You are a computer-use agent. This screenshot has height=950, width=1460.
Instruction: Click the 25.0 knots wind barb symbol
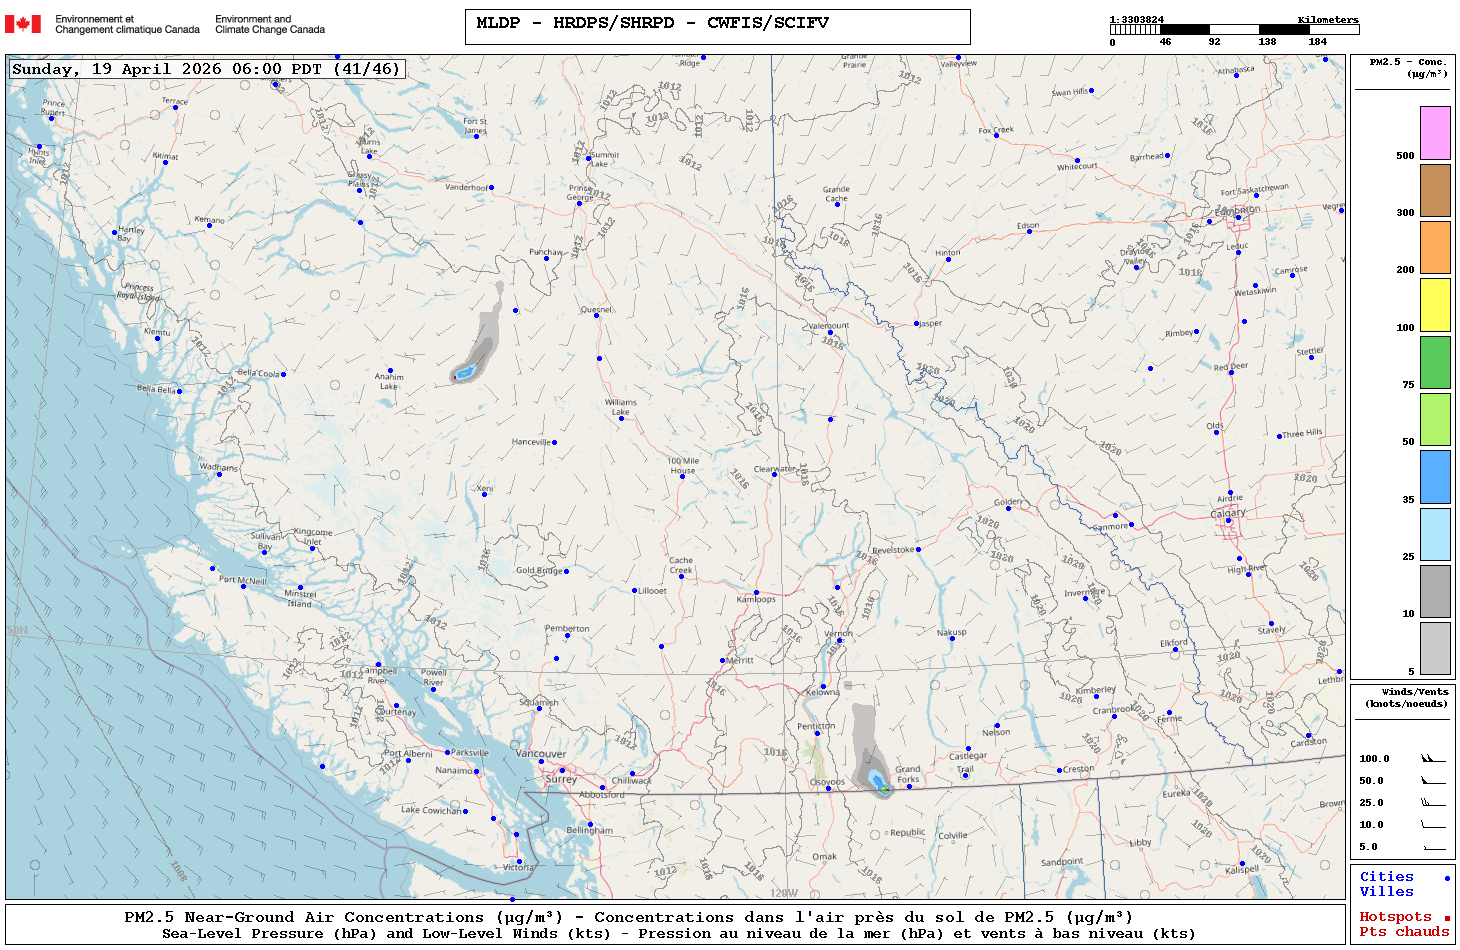pyautogui.click(x=1433, y=802)
